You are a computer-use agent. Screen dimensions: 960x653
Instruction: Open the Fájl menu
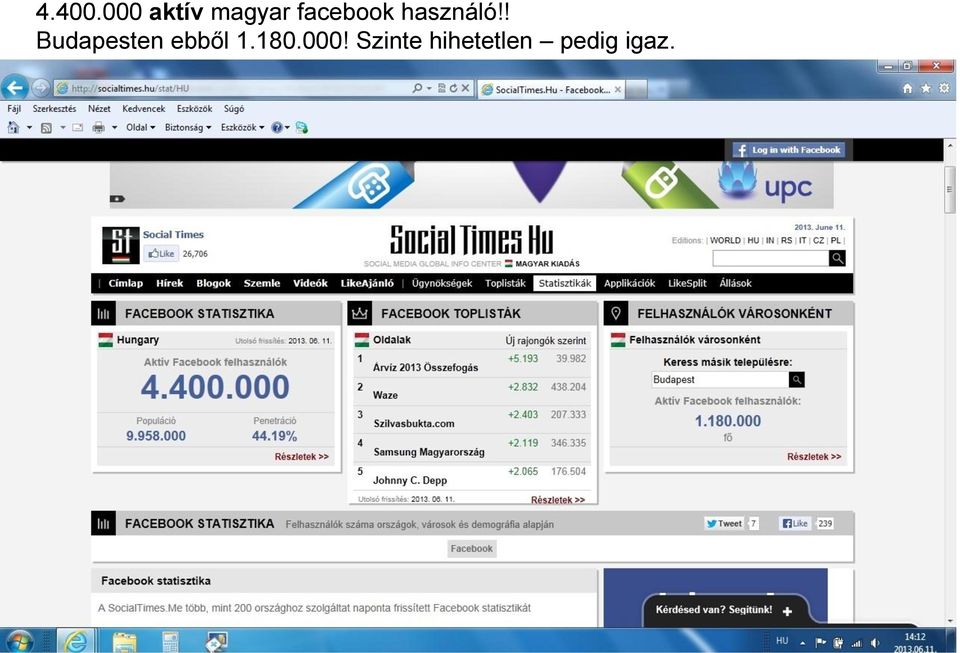point(14,108)
